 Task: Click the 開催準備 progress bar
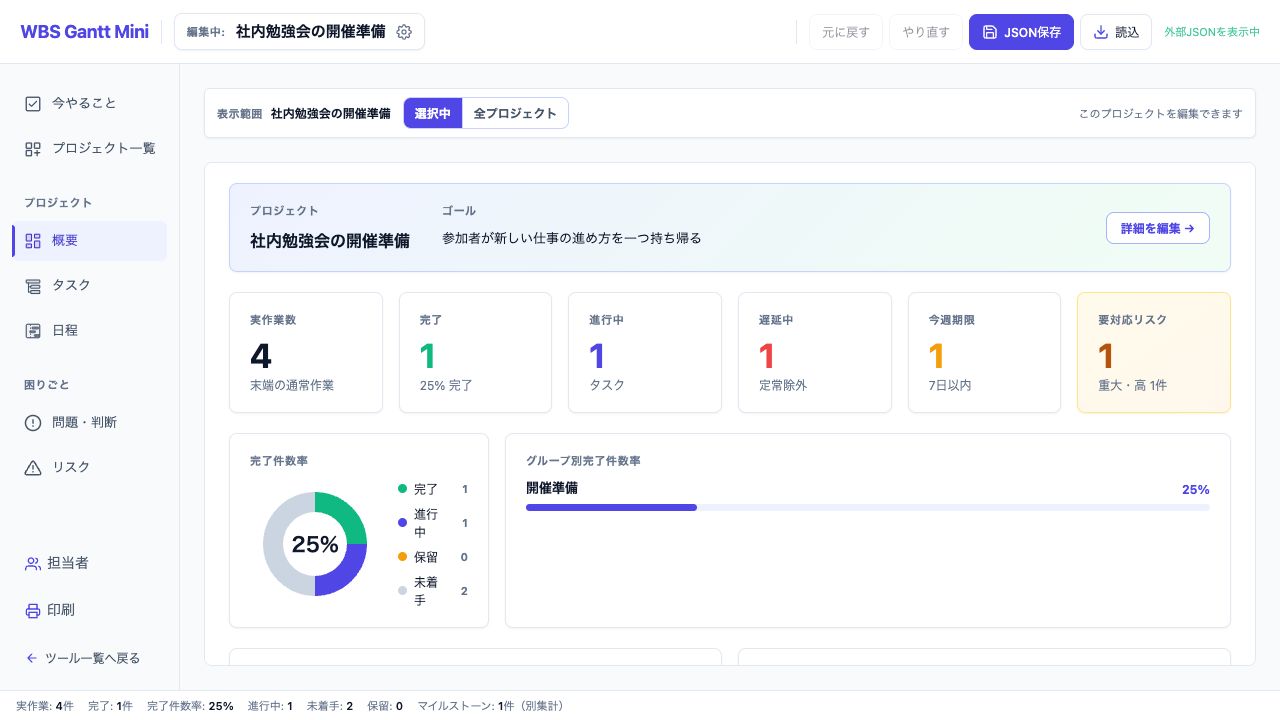point(868,507)
